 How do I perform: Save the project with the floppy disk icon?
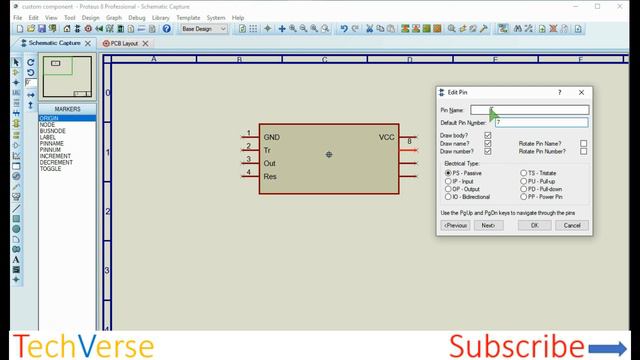pos(42,29)
